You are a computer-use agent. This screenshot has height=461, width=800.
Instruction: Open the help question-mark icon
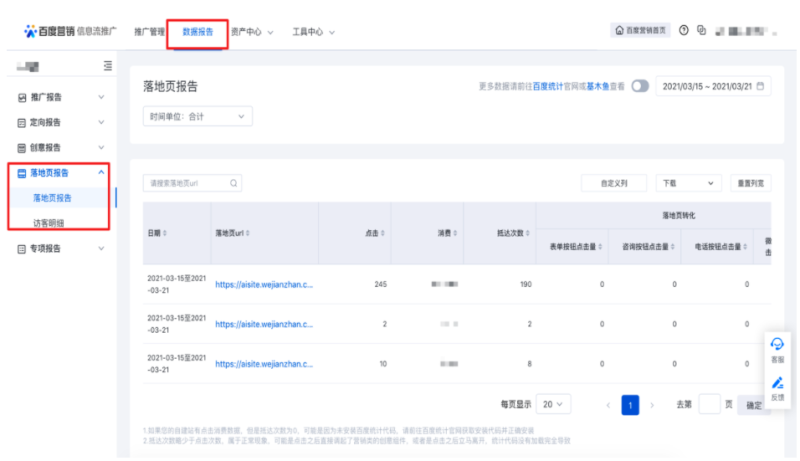tap(684, 31)
